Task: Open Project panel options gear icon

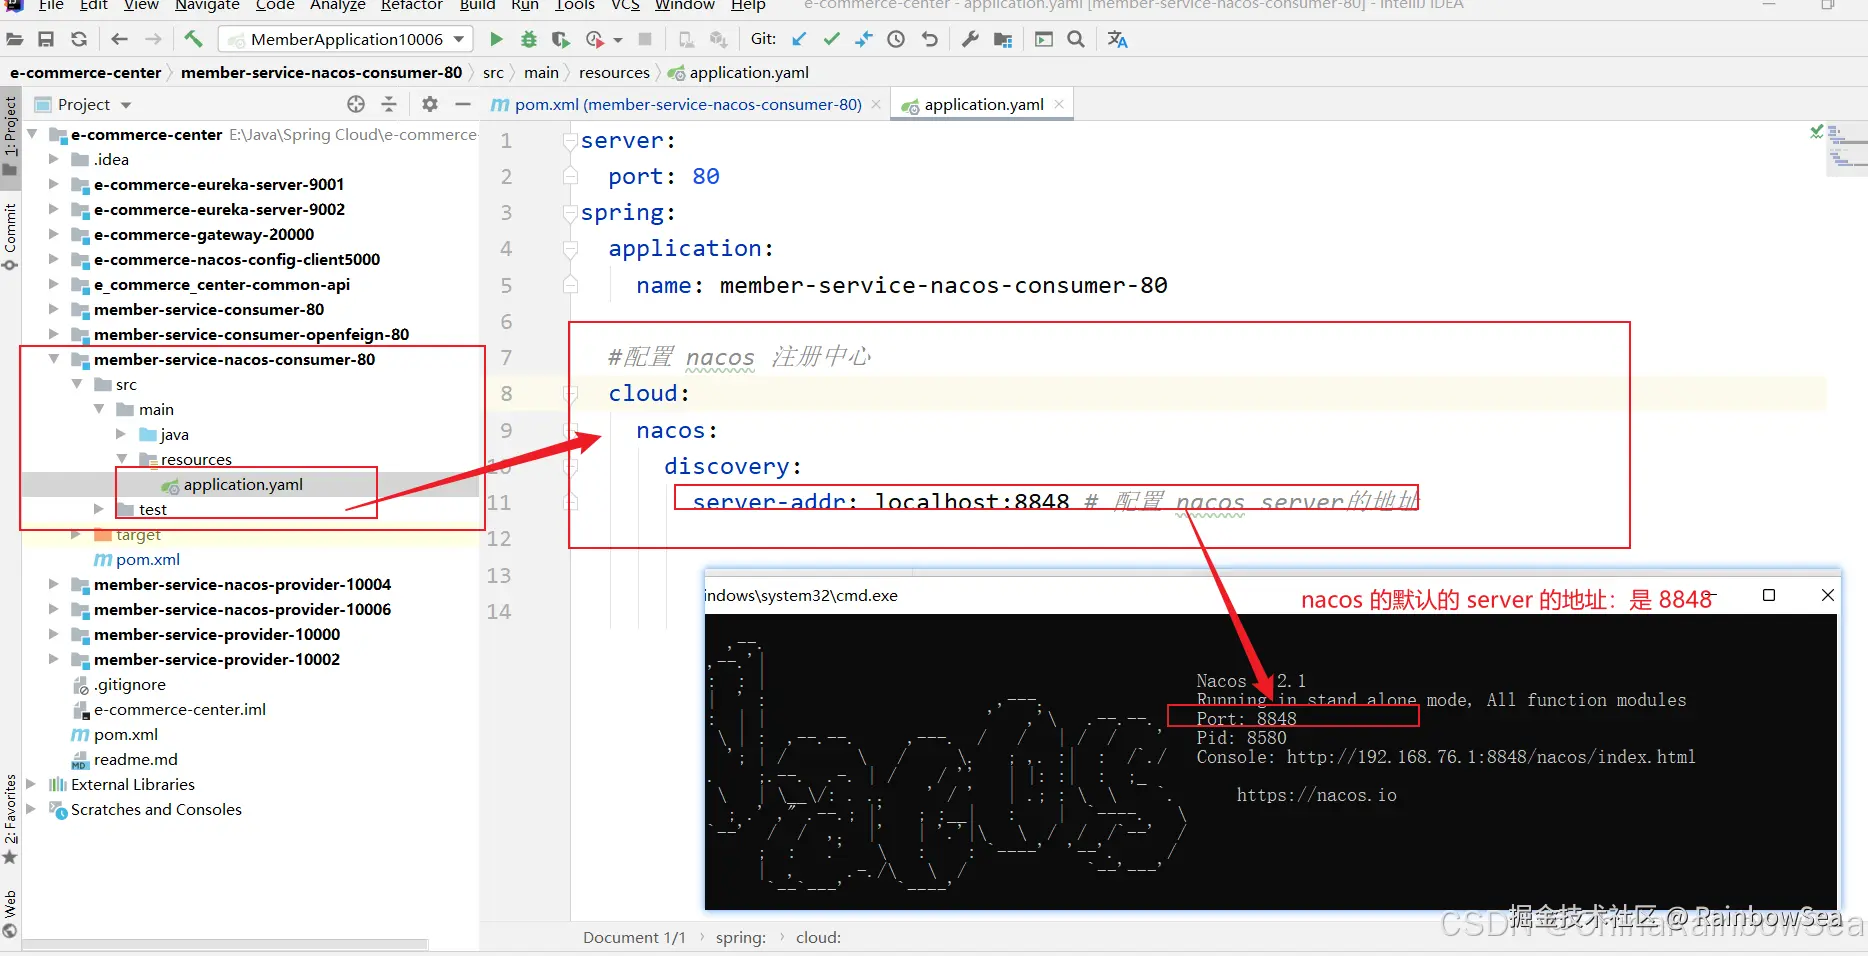Action: click(x=430, y=104)
